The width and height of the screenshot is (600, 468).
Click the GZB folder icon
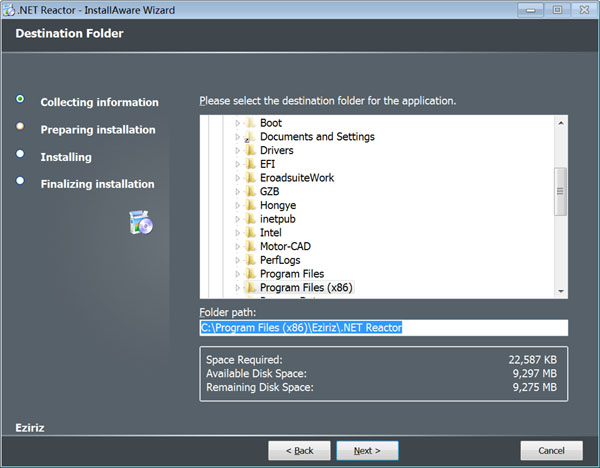click(x=250, y=191)
